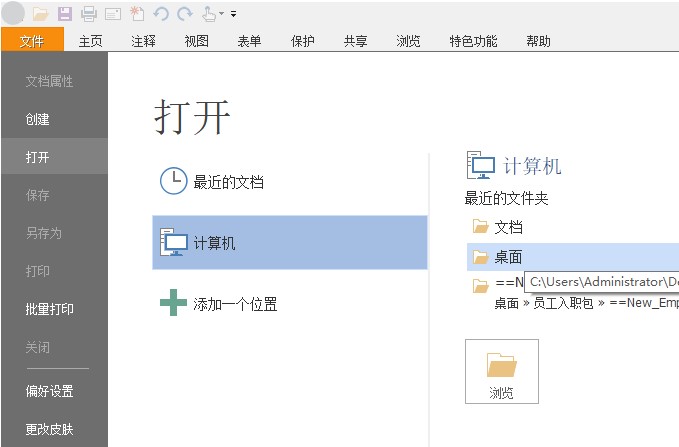Click the Undo arrow icon
Image resolution: width=679 pixels, height=447 pixels.
pos(161,14)
